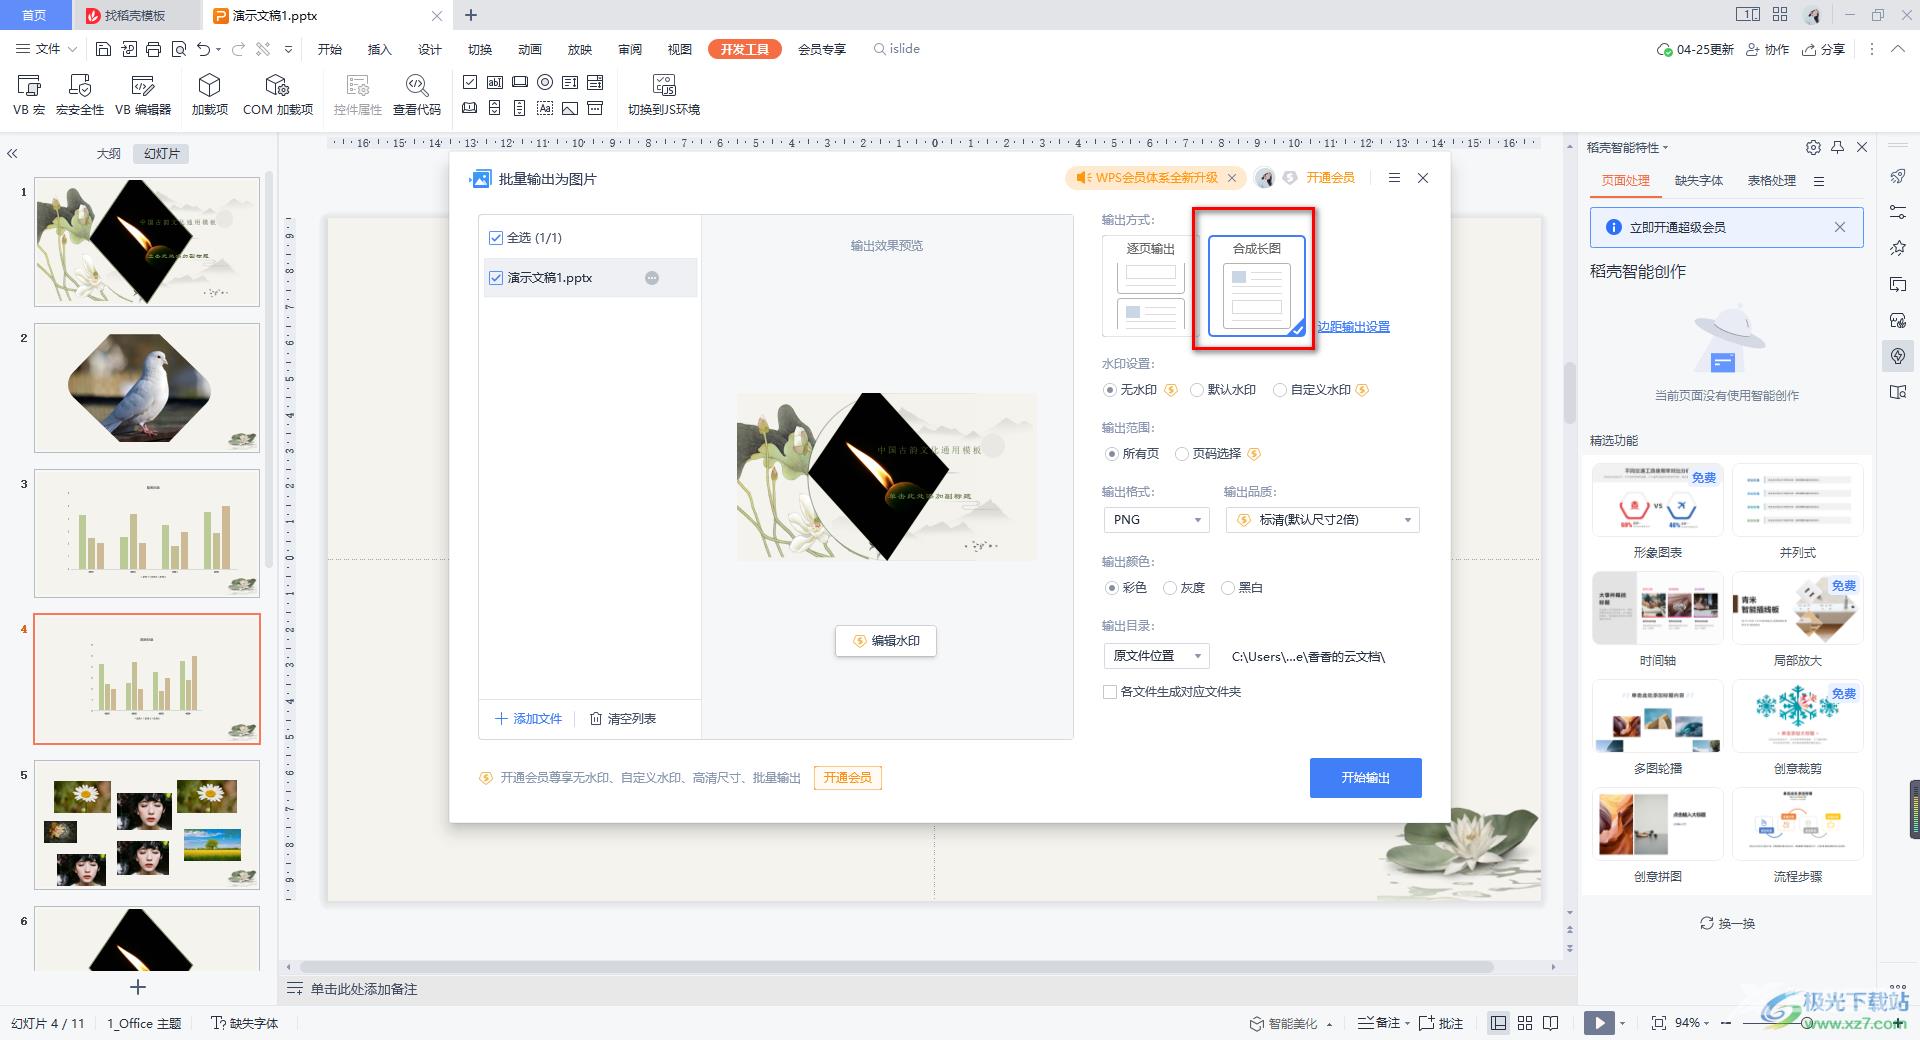Image resolution: width=1920 pixels, height=1040 pixels.
Task: Select the 自定义水印 radio option
Action: click(x=1279, y=390)
